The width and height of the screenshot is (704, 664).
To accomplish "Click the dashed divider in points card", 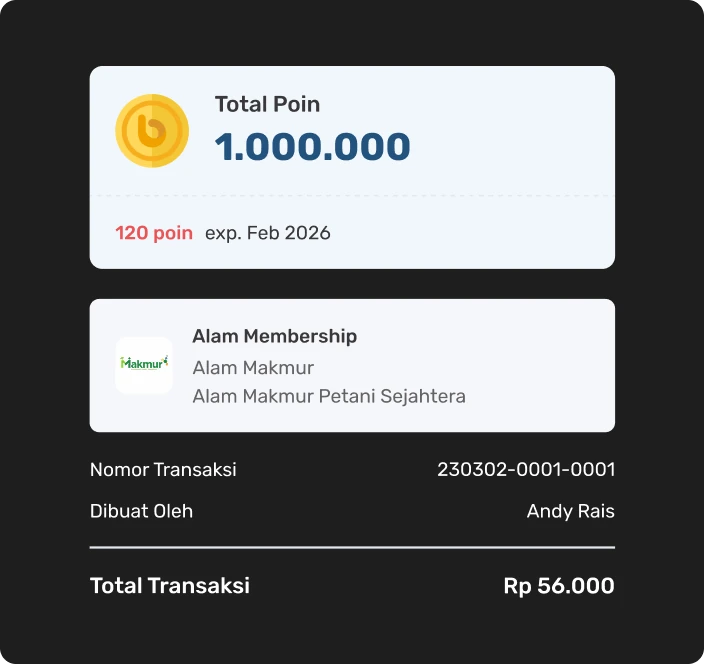I will [x=352, y=195].
